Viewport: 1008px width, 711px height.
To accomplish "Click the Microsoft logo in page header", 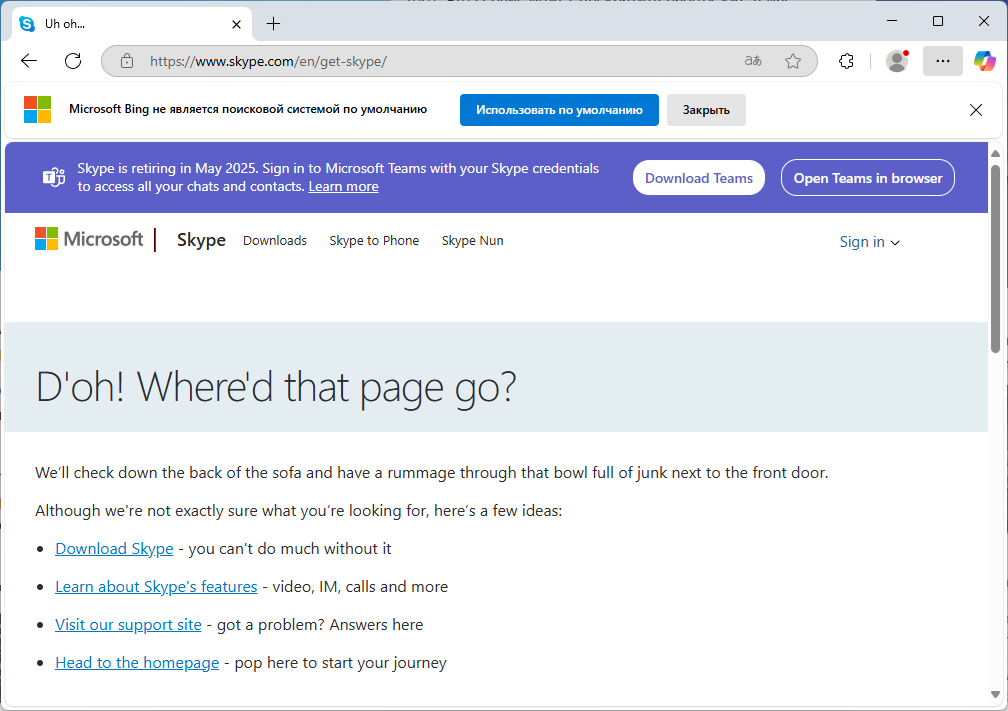I will (x=89, y=239).
